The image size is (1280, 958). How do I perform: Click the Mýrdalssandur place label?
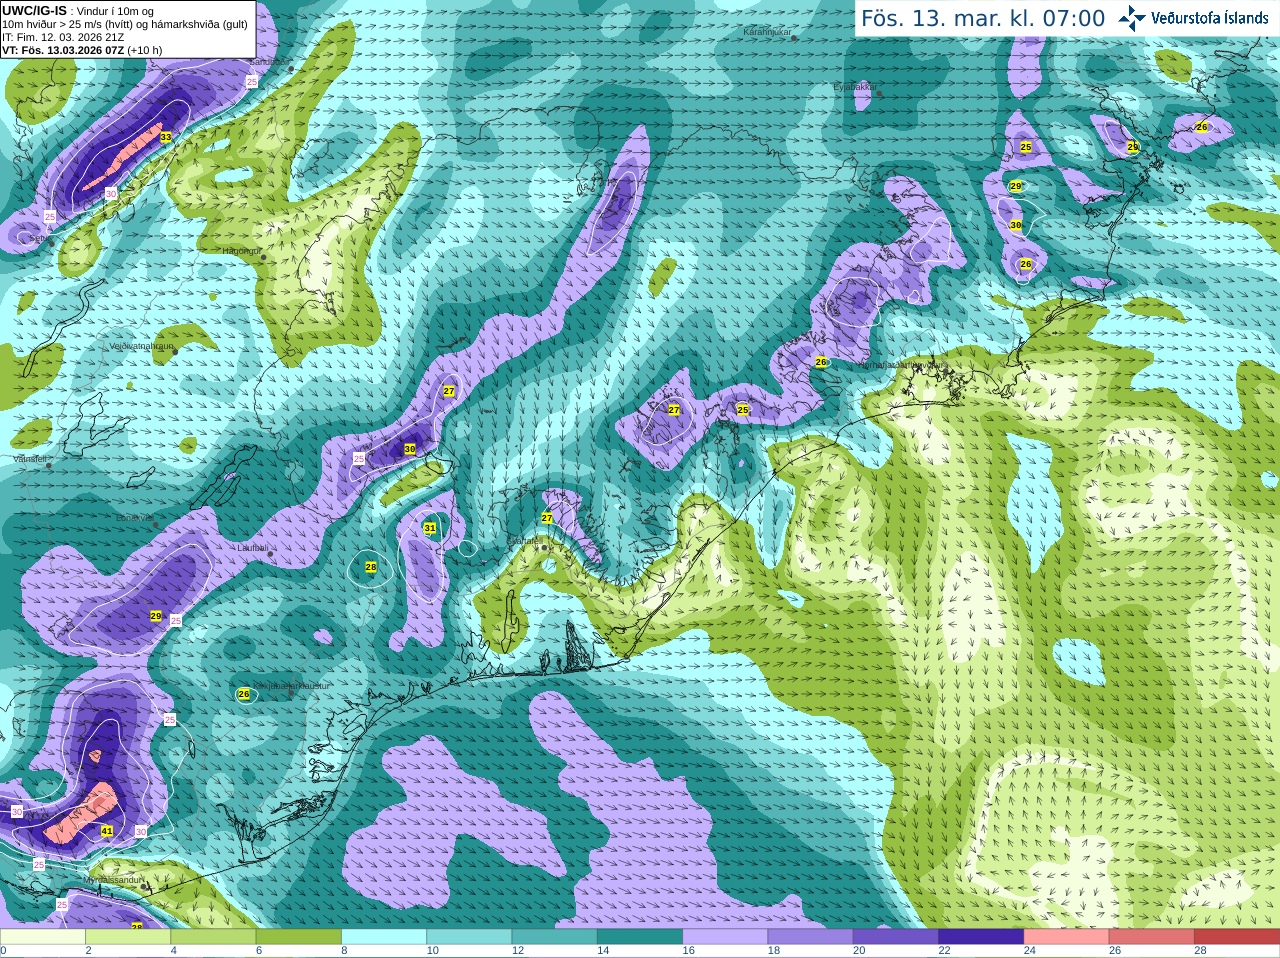(113, 880)
